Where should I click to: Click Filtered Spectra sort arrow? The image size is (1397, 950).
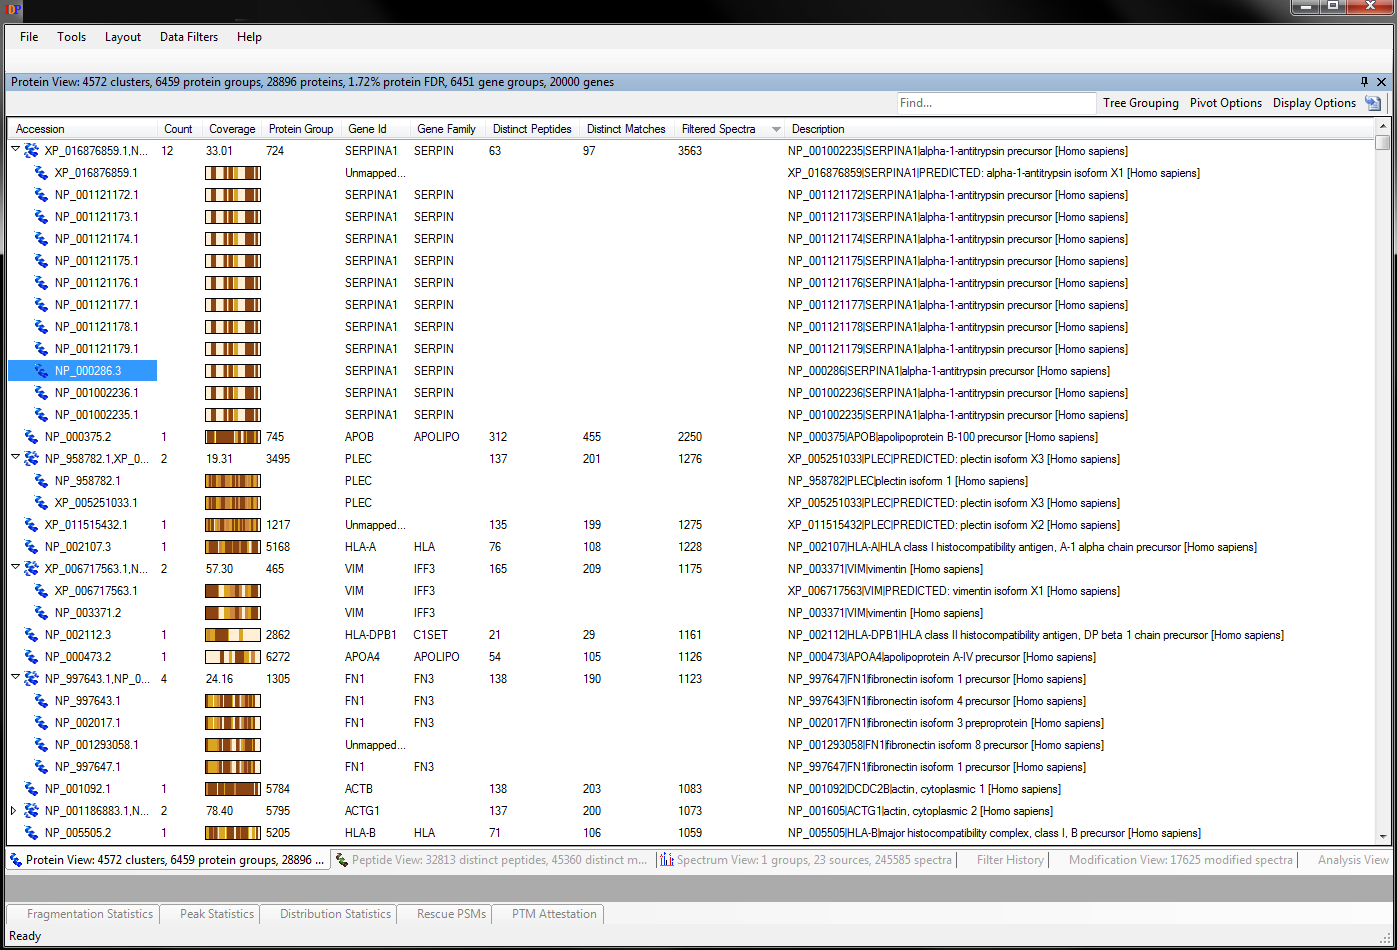776,130
